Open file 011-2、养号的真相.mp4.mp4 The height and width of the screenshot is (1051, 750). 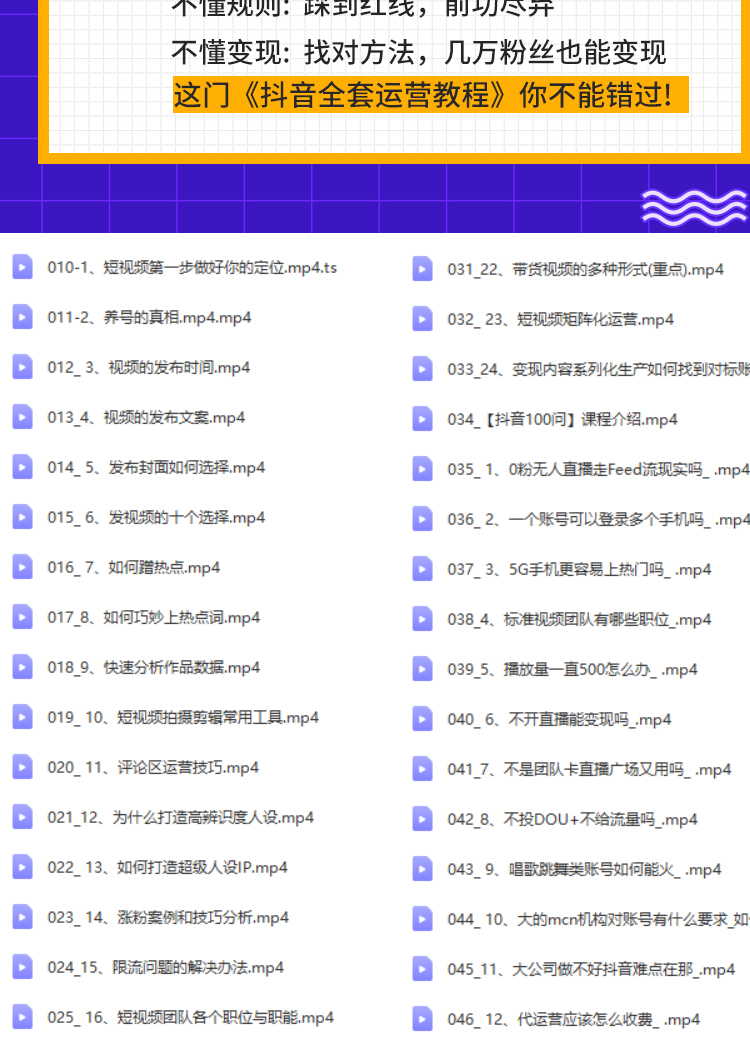coord(149,317)
